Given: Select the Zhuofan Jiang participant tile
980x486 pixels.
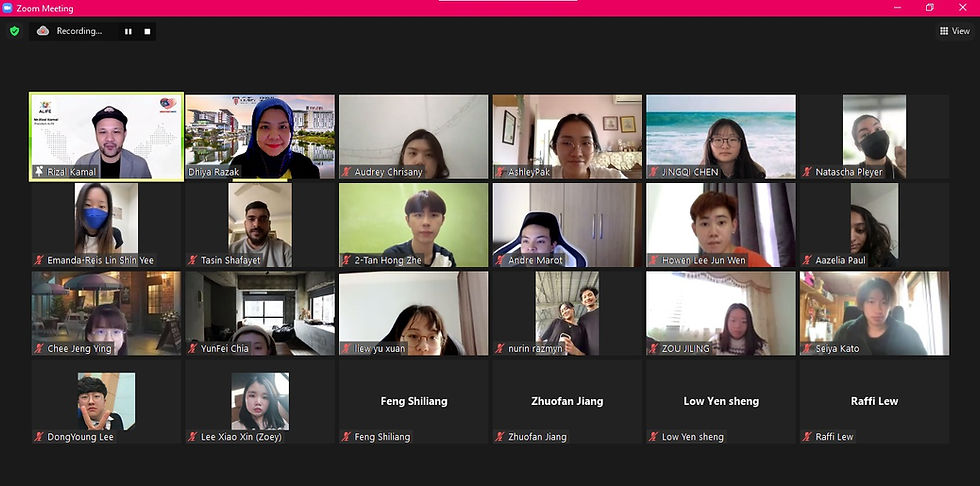Looking at the screenshot, I should 567,402.
